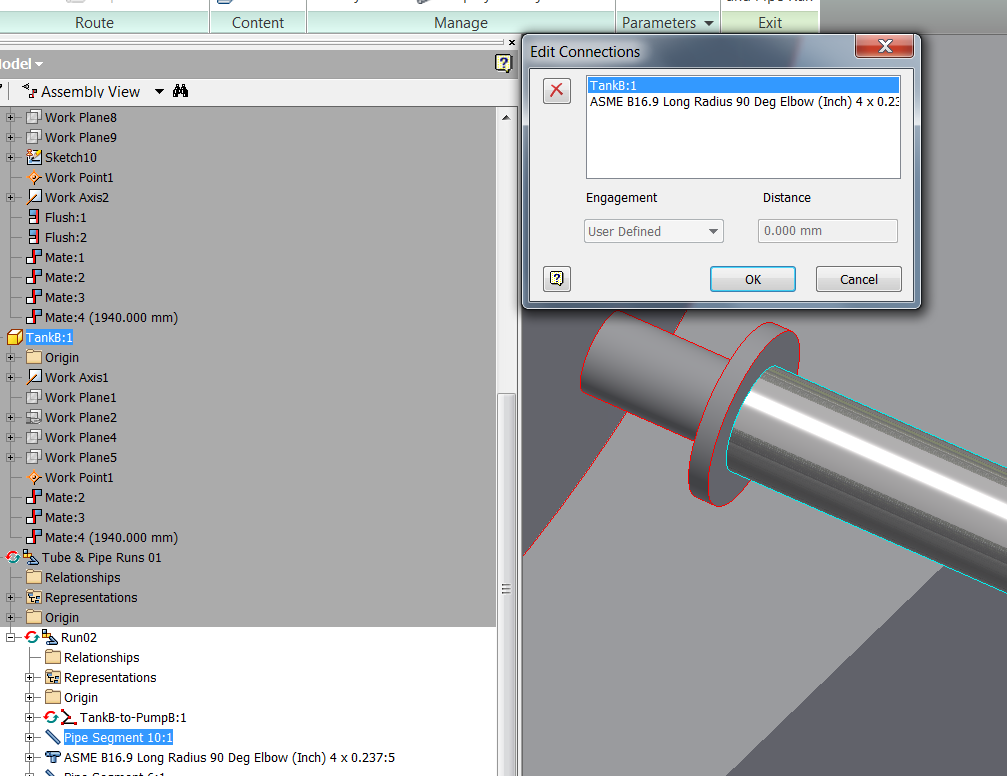Click the yellow question-mark help icon below ribbon
The width and height of the screenshot is (1007, 776).
point(502,64)
